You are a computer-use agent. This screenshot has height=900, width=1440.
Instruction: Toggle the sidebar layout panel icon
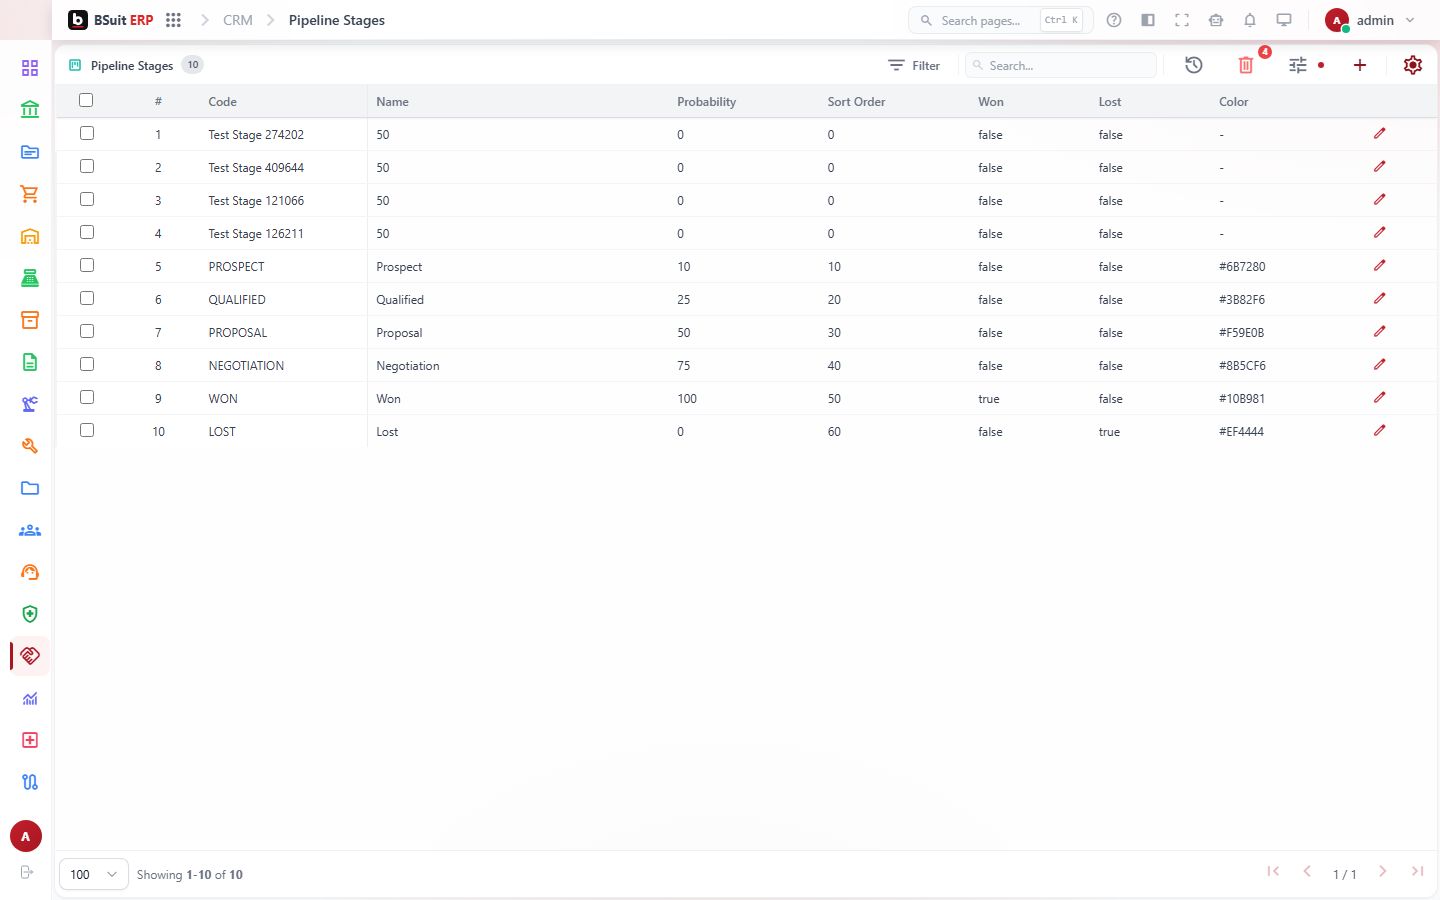[1148, 20]
